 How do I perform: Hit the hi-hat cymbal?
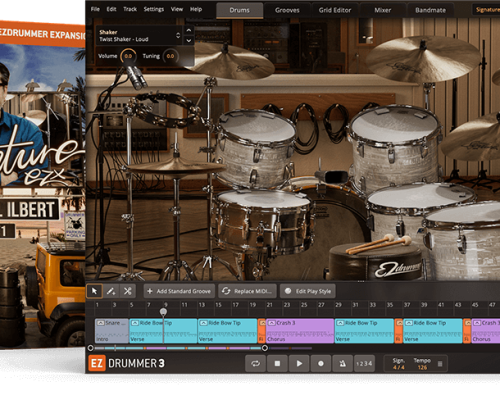click(x=177, y=167)
